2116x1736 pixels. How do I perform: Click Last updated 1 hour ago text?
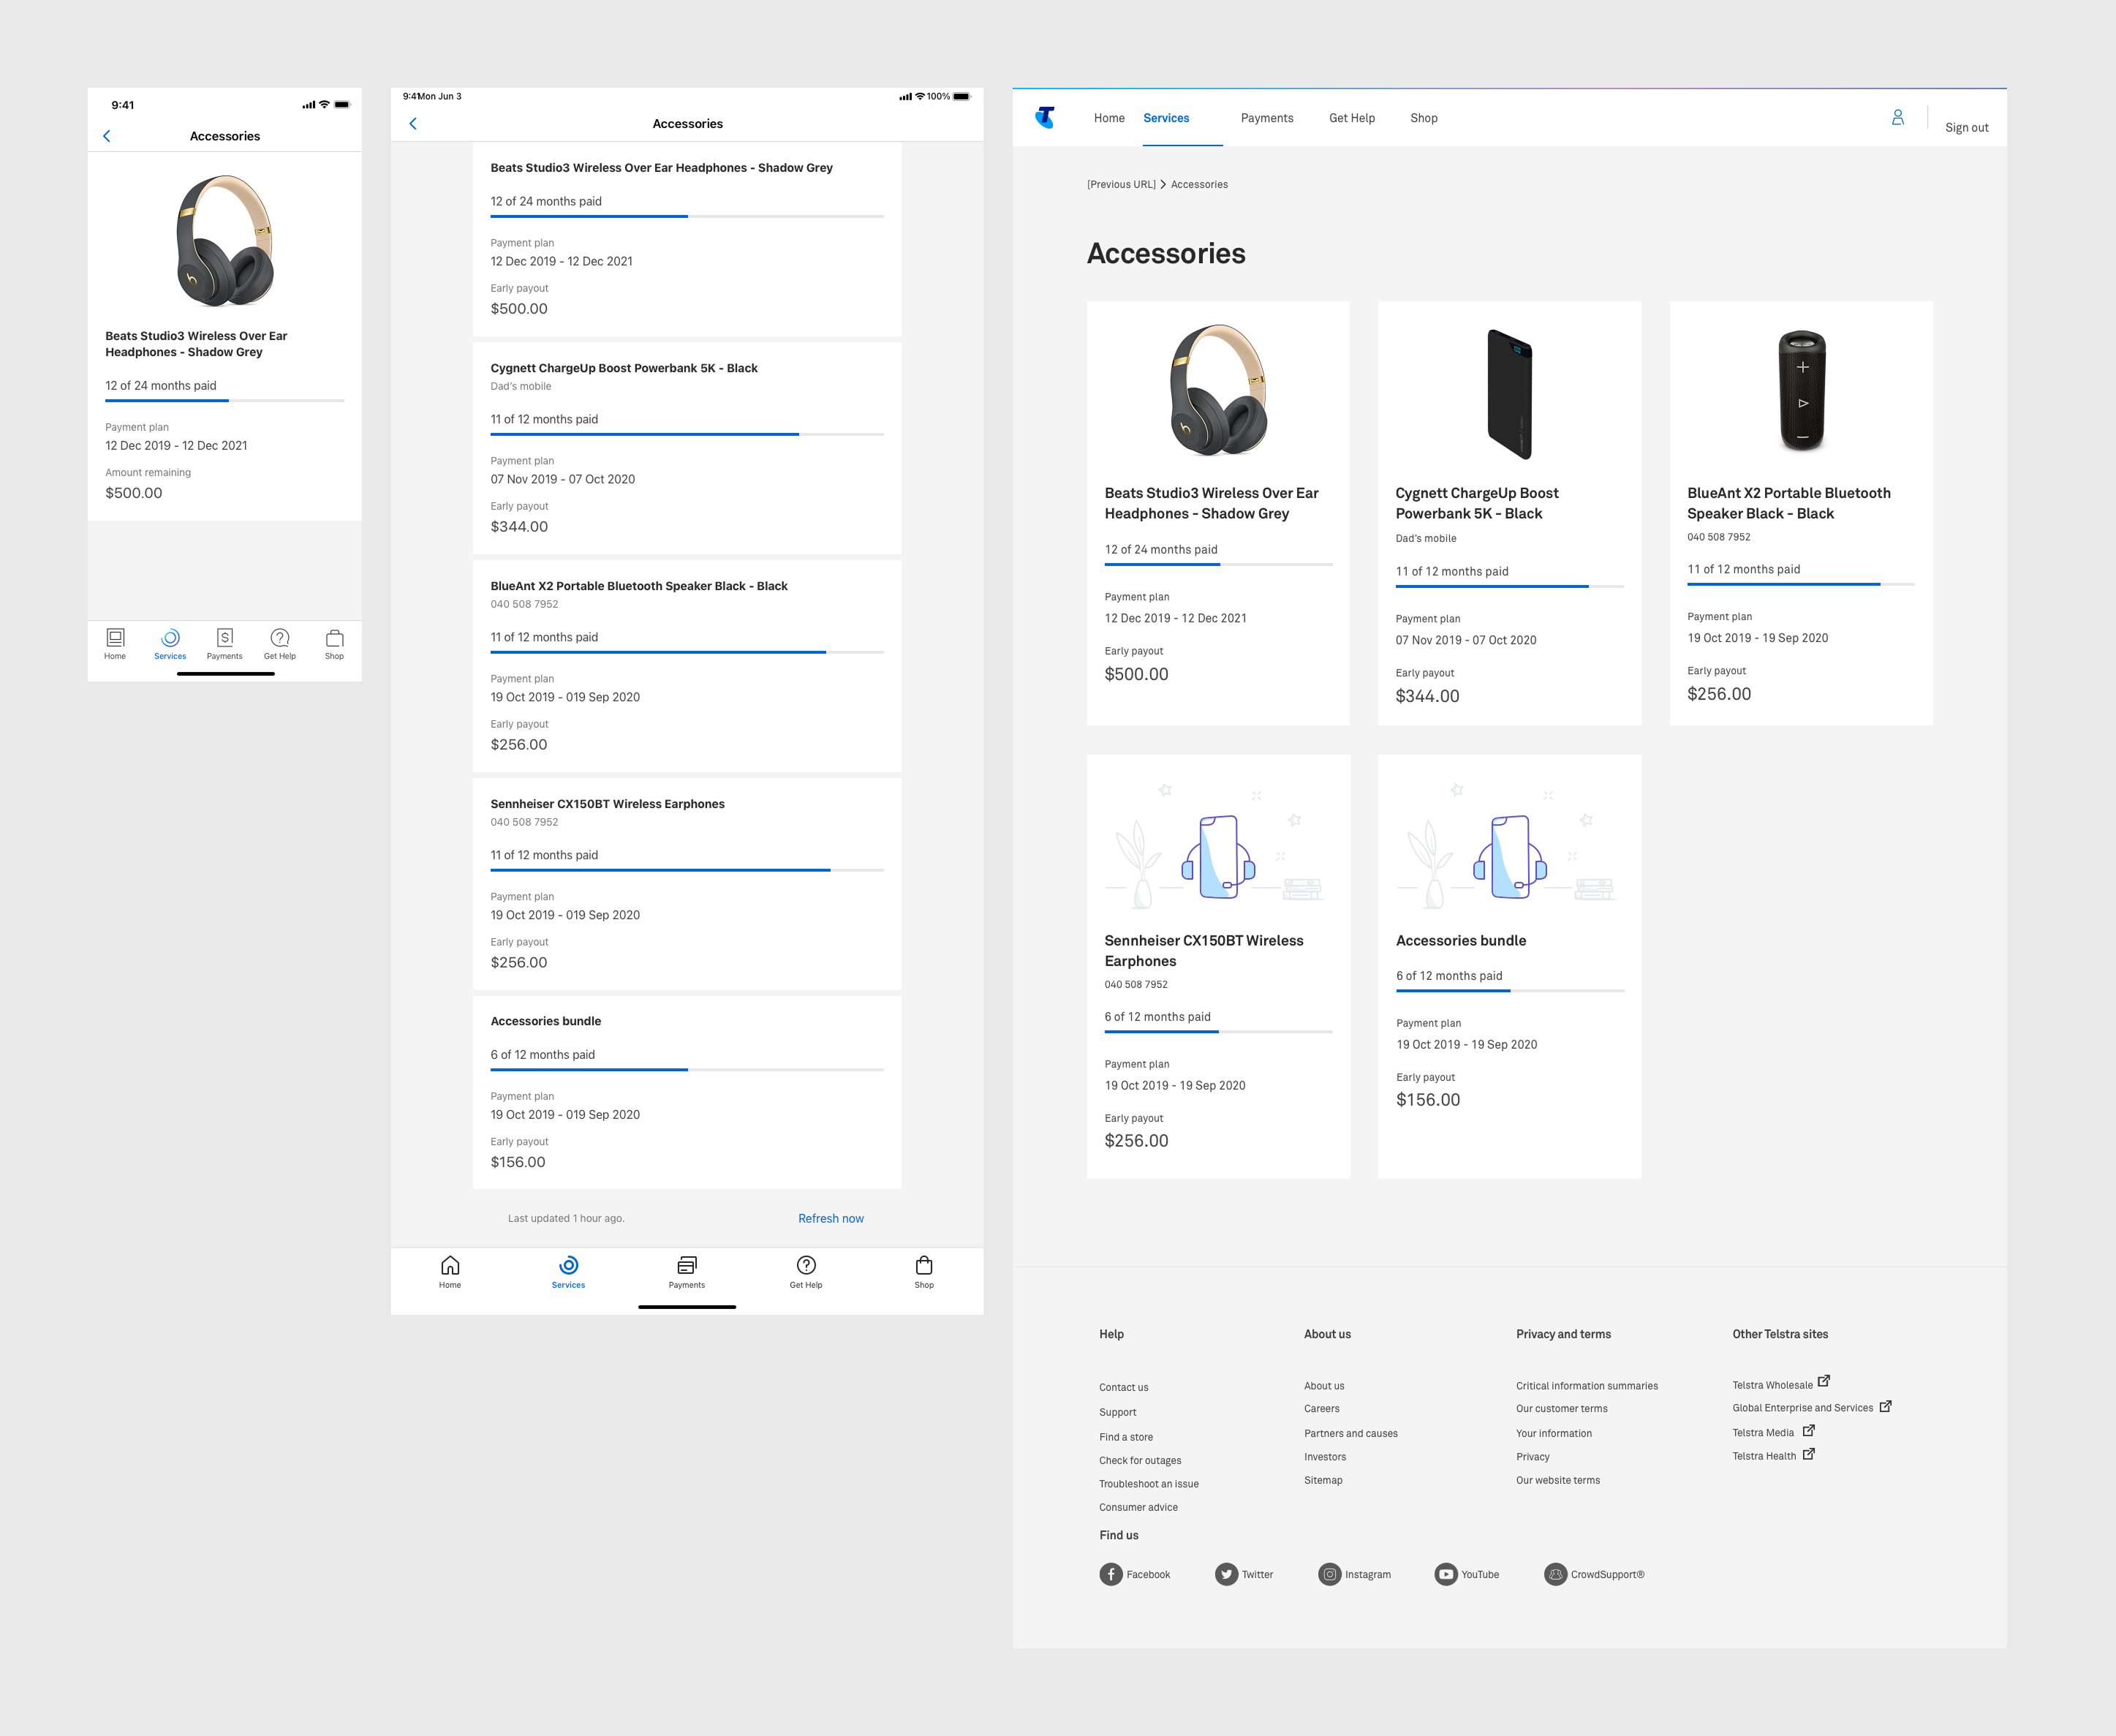(x=566, y=1218)
